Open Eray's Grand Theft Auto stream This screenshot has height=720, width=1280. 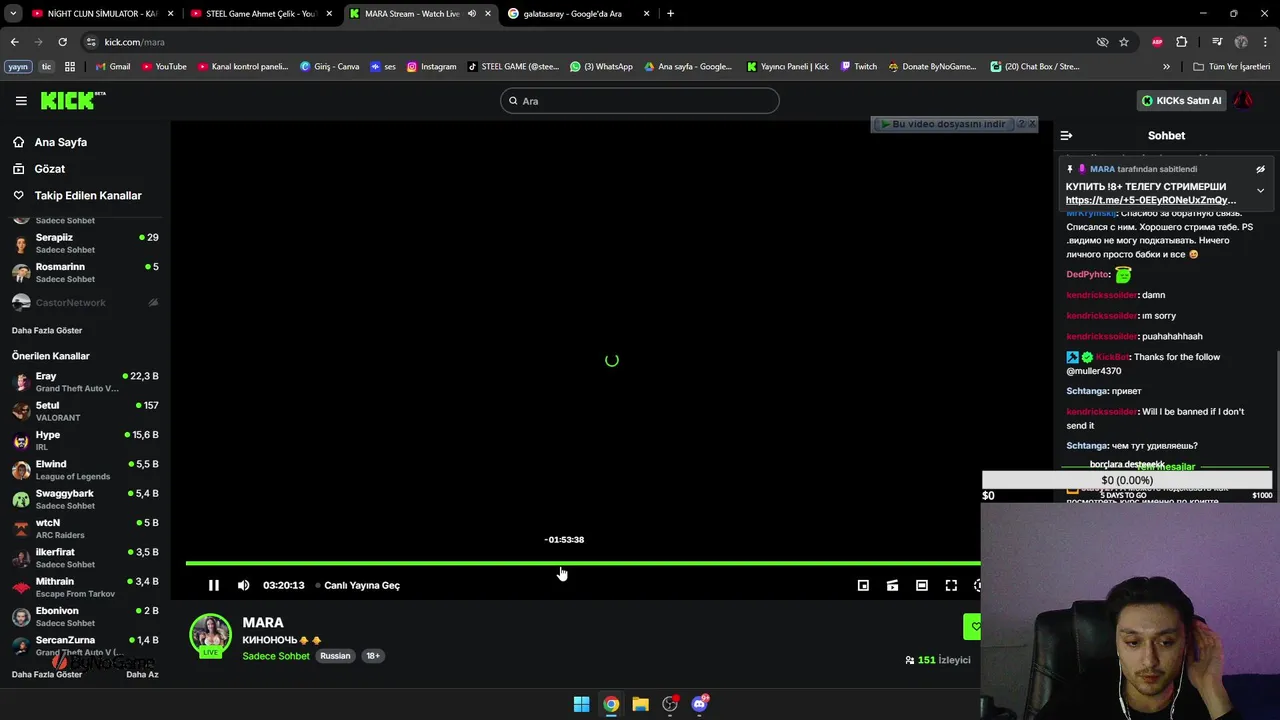point(85,382)
